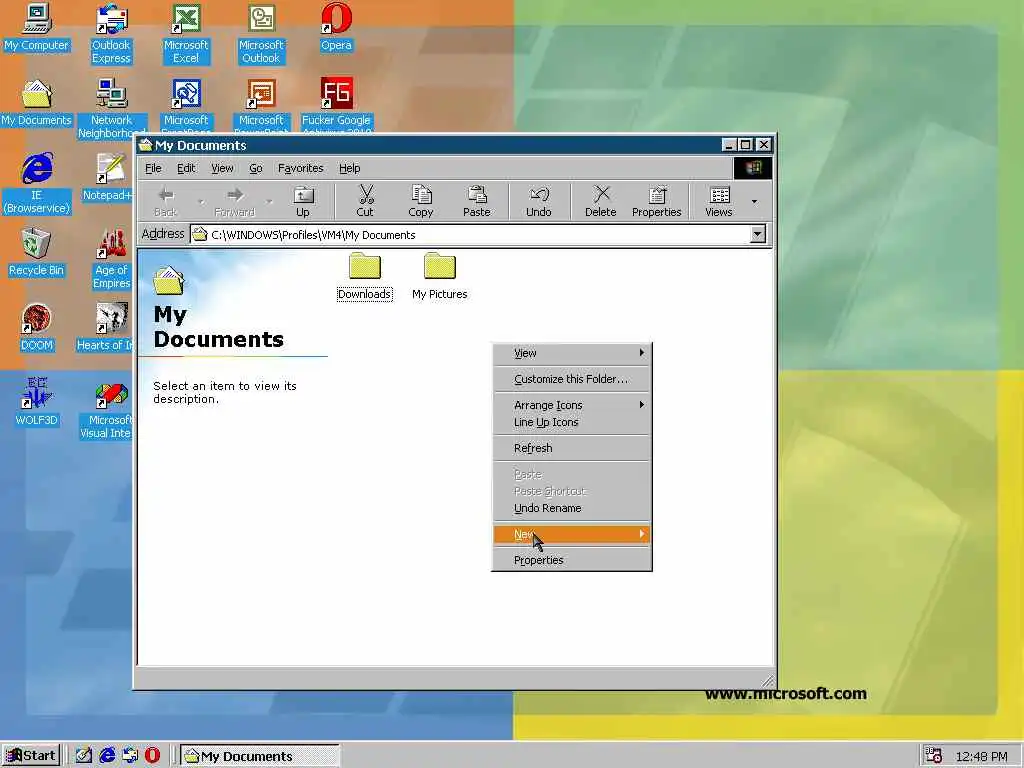Image resolution: width=1024 pixels, height=768 pixels.
Task: Open Microsoft Excel desktop shortcut
Action: click(186, 34)
